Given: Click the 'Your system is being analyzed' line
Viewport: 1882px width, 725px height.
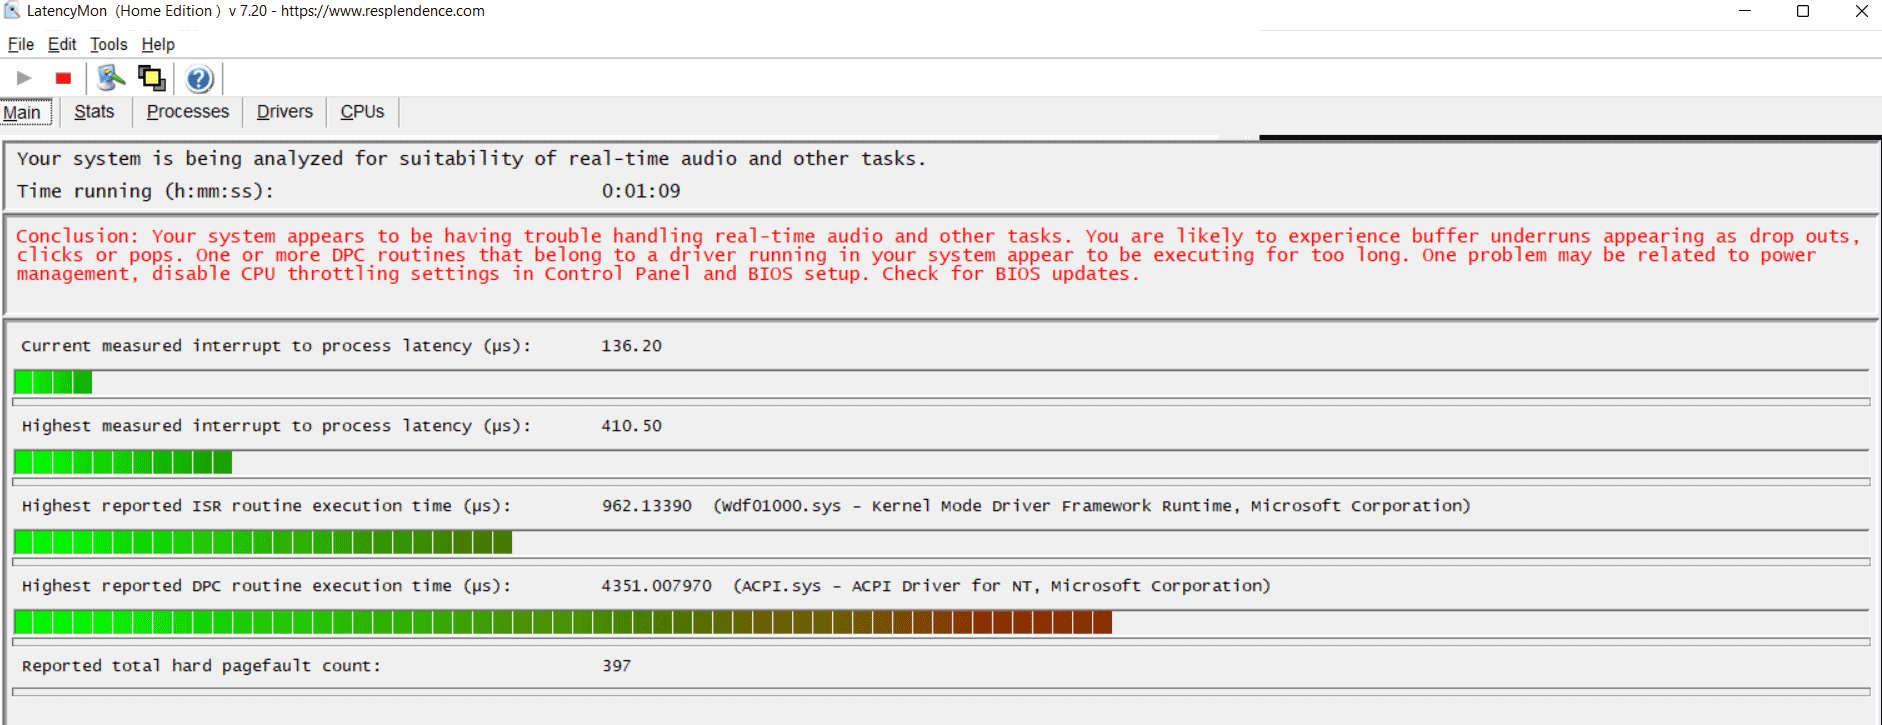Looking at the screenshot, I should 471,159.
